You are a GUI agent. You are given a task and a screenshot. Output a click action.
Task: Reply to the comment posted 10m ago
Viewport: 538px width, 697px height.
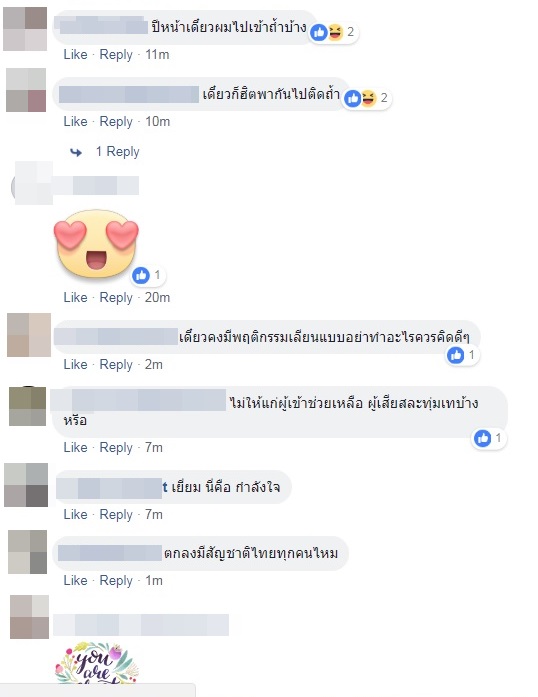(116, 121)
